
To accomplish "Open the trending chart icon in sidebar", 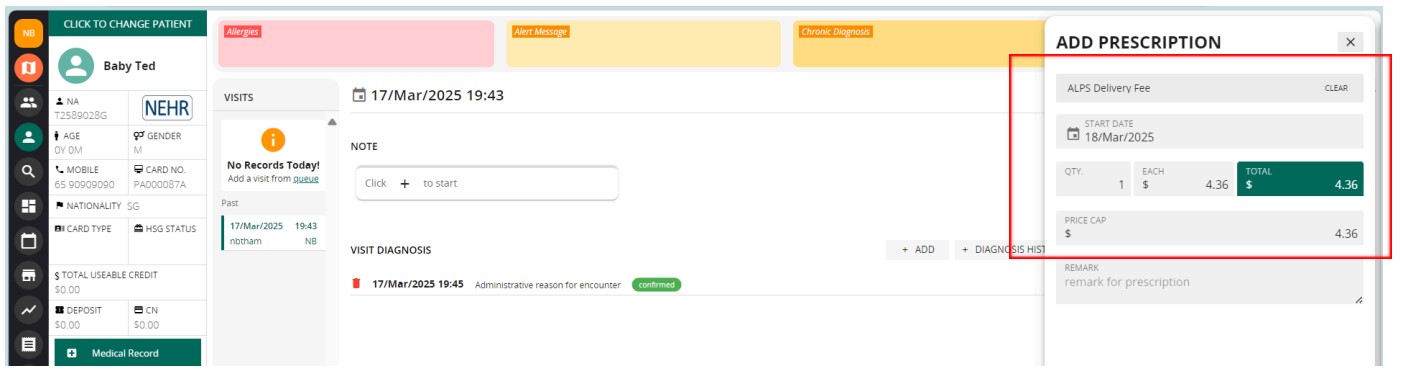I will point(29,310).
